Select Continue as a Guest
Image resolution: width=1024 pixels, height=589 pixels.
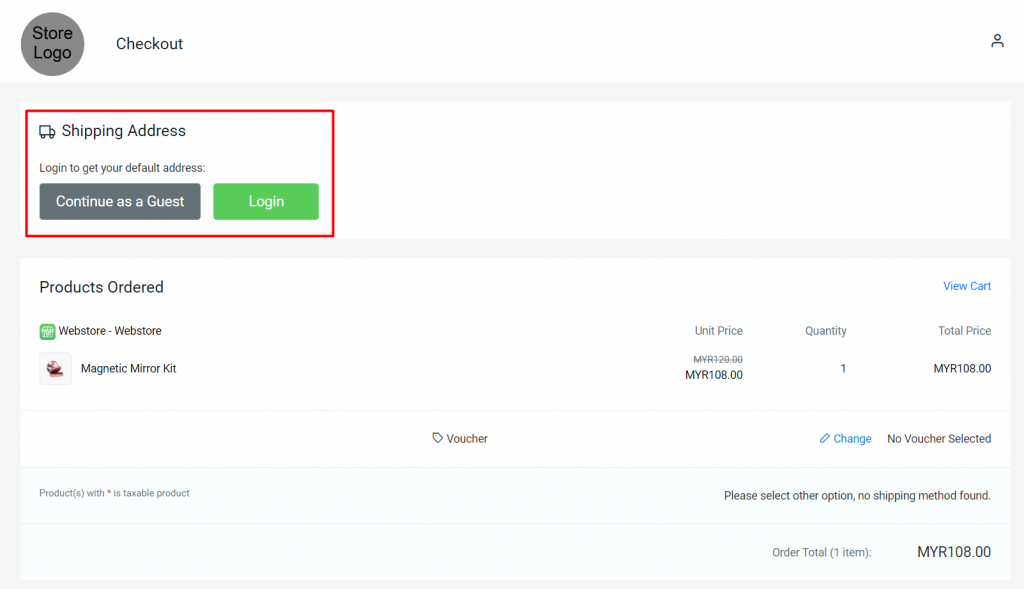tap(119, 201)
